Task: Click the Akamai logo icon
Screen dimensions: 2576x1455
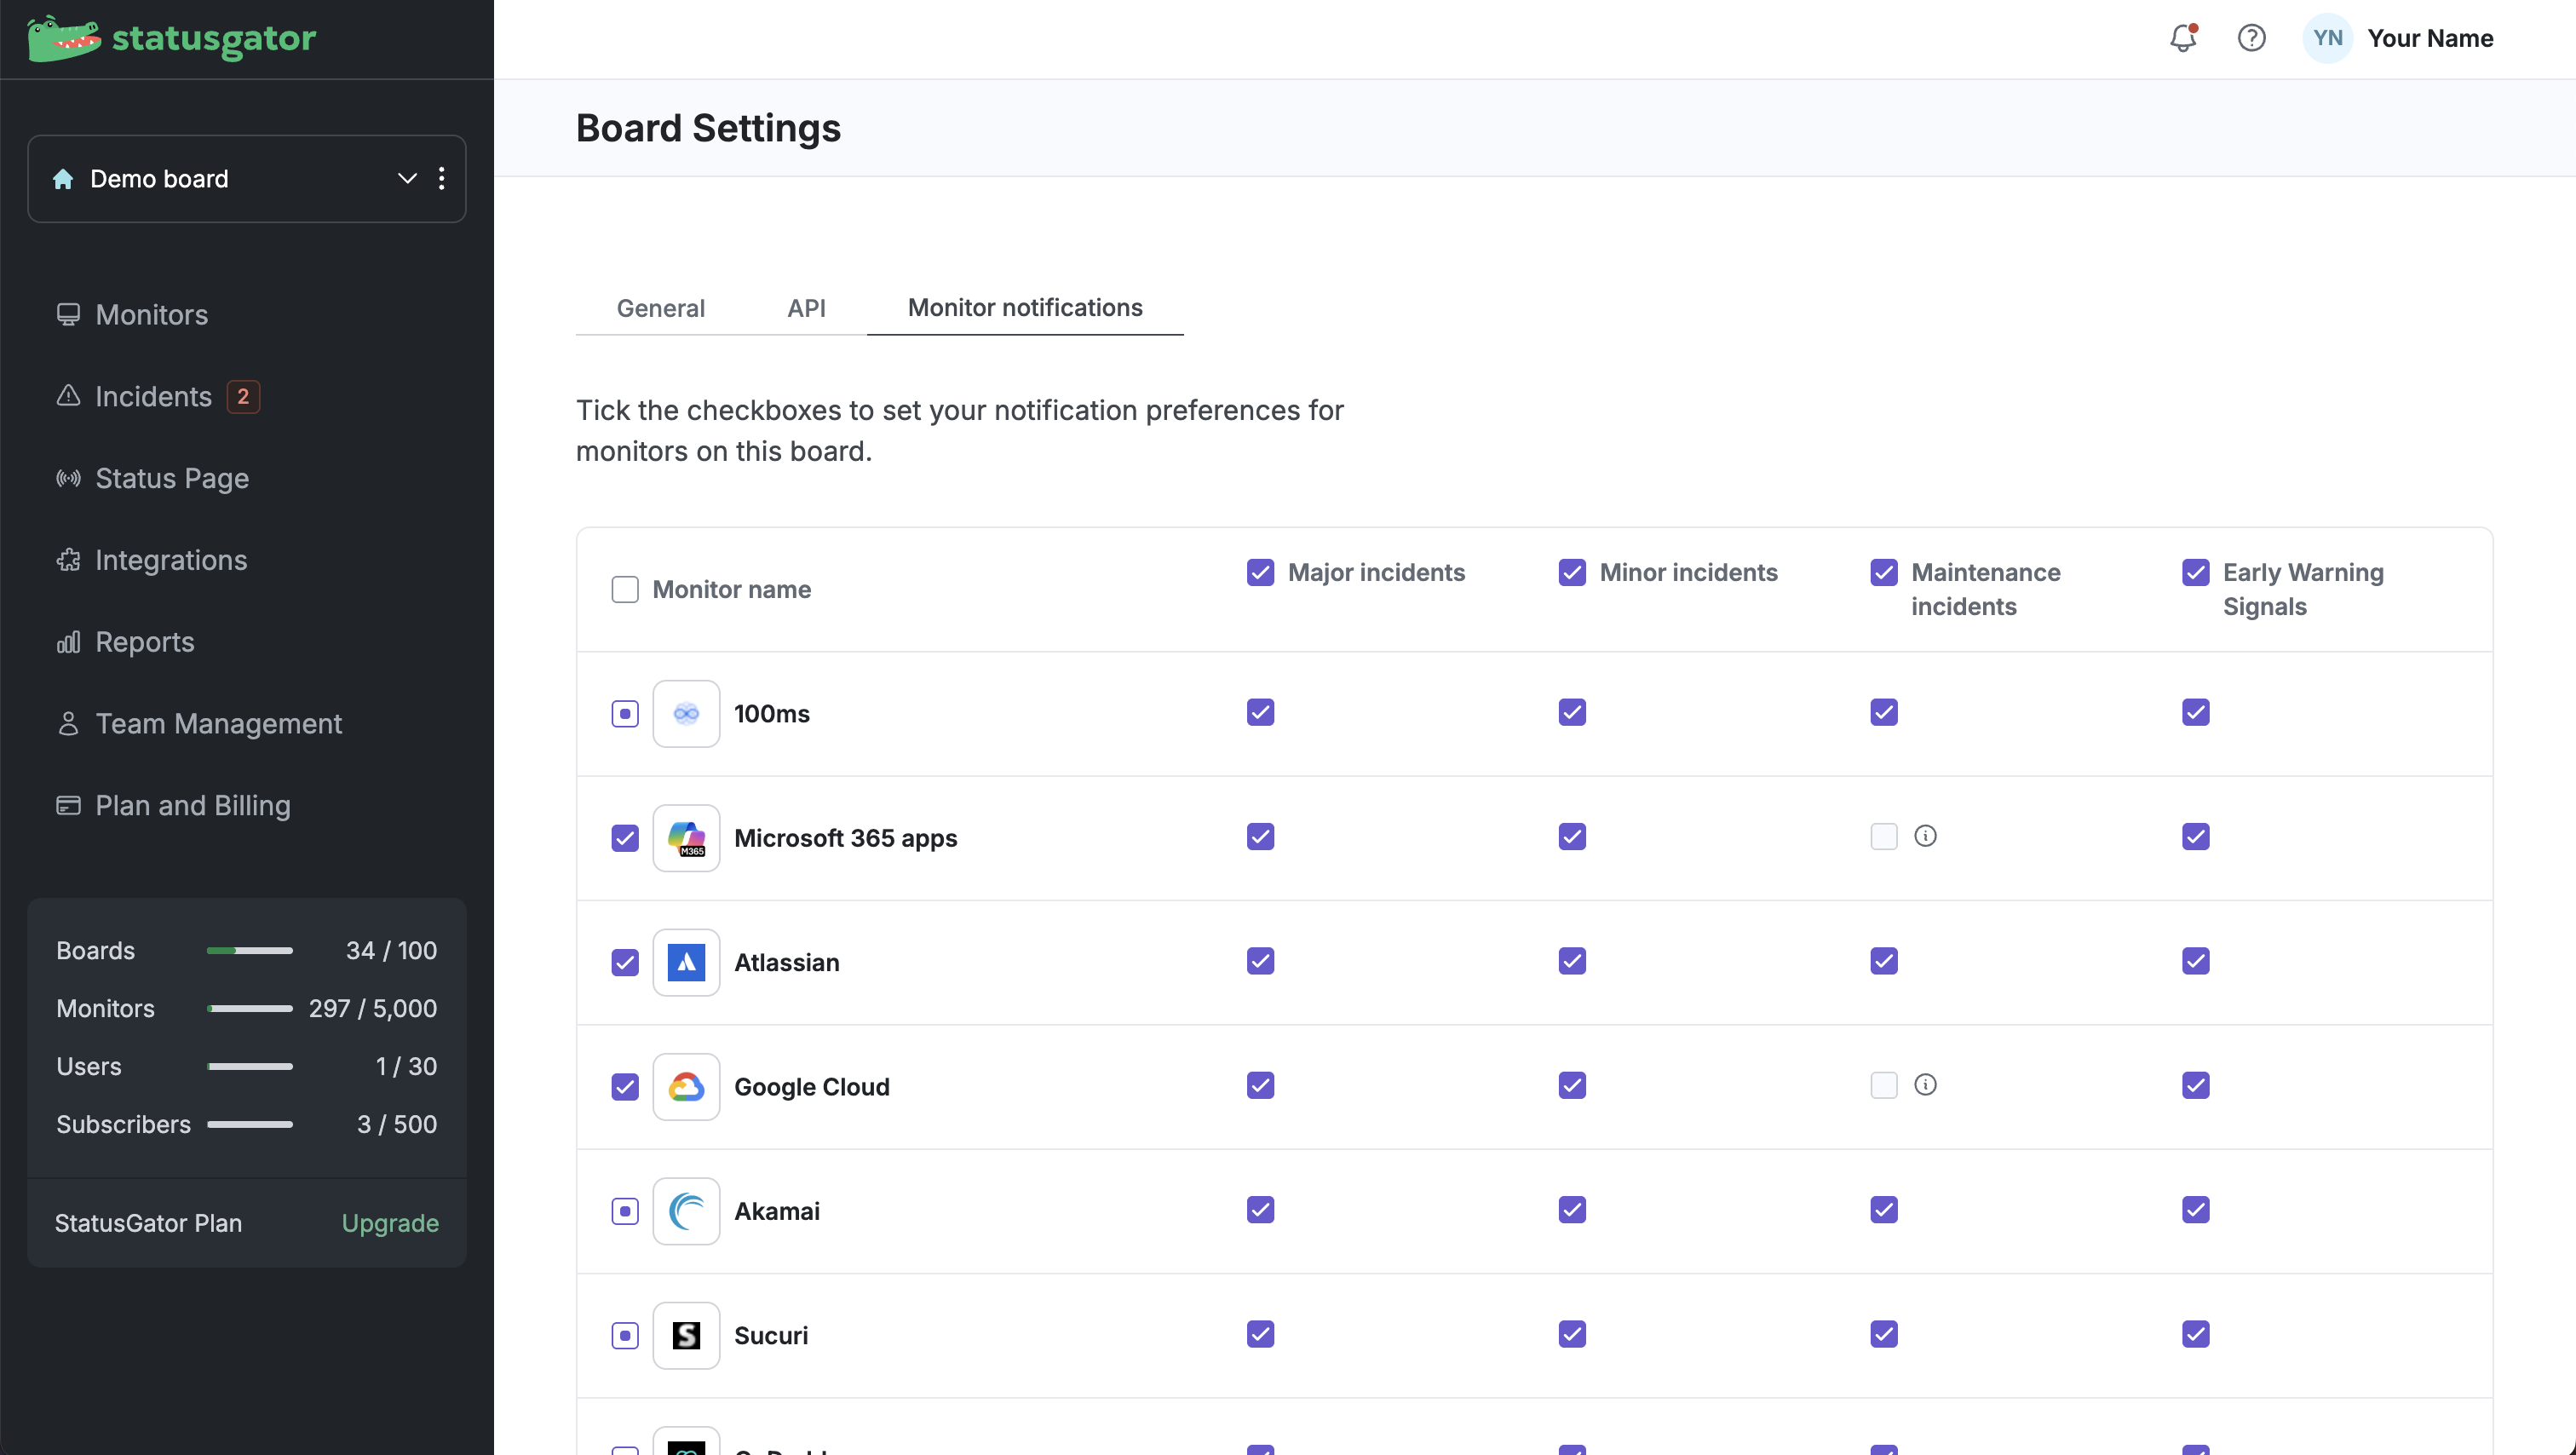Action: click(x=686, y=1211)
